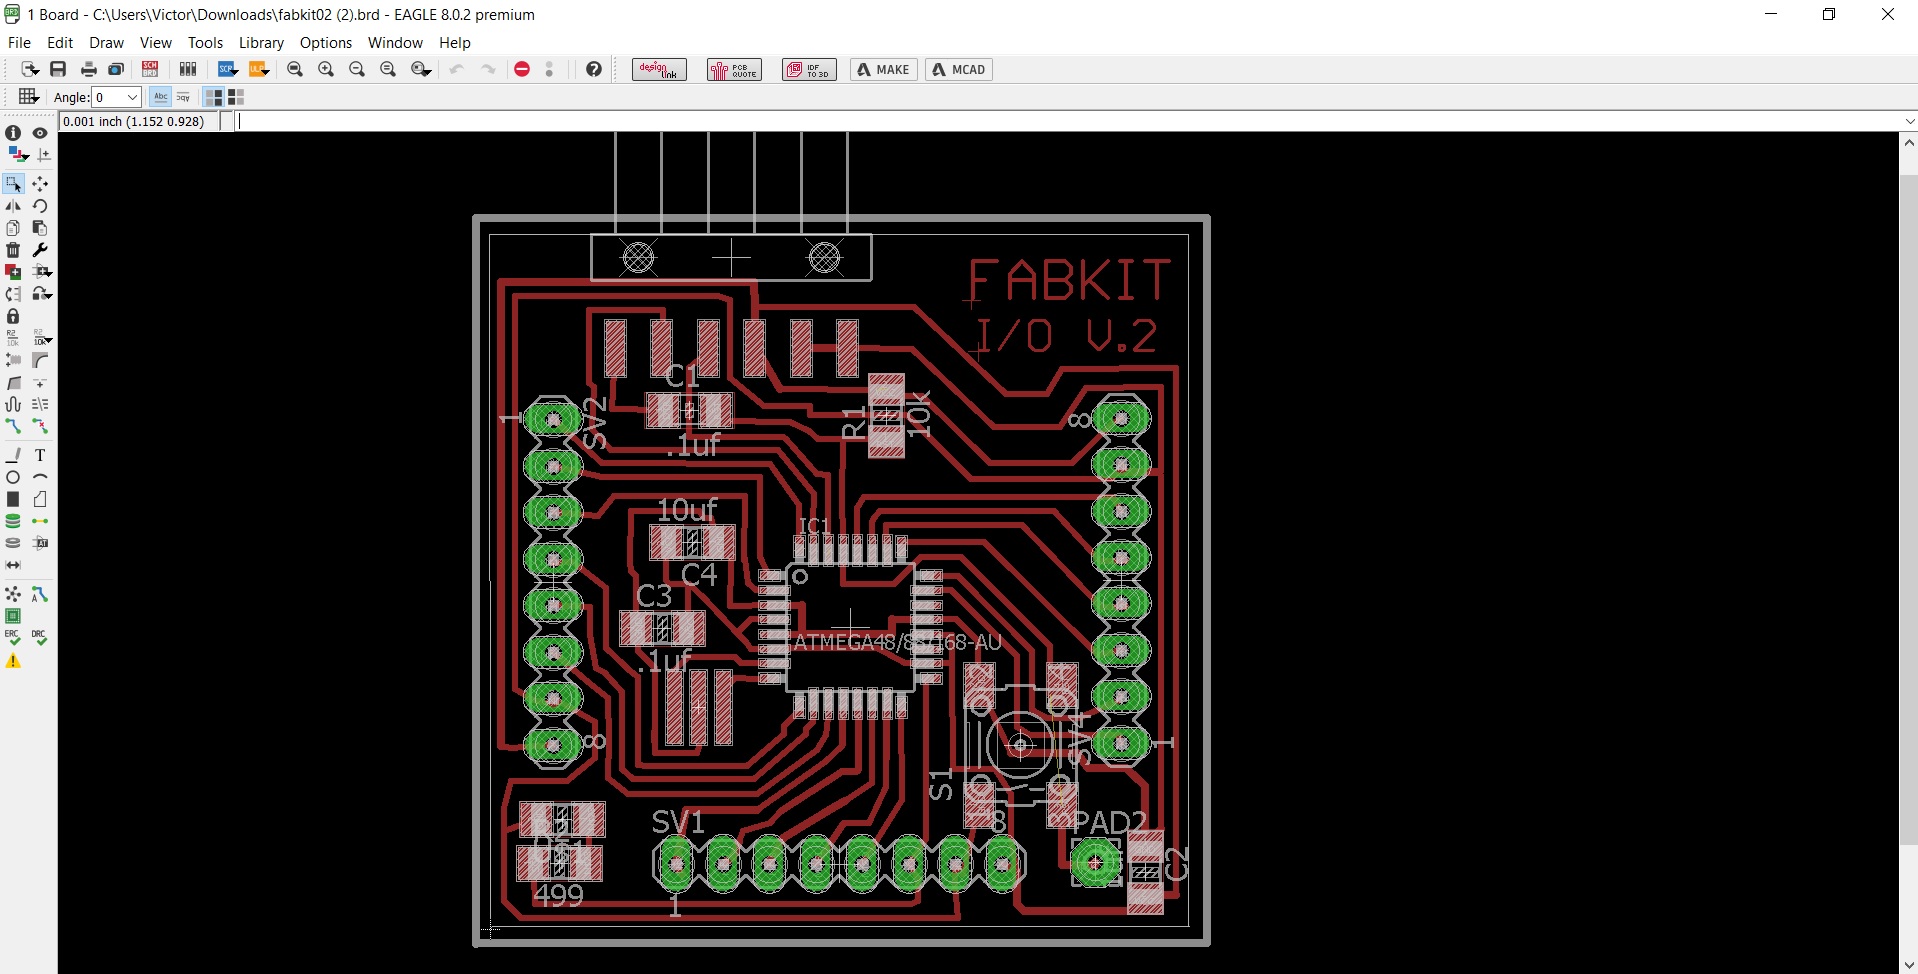Open the Draw menu

click(106, 43)
